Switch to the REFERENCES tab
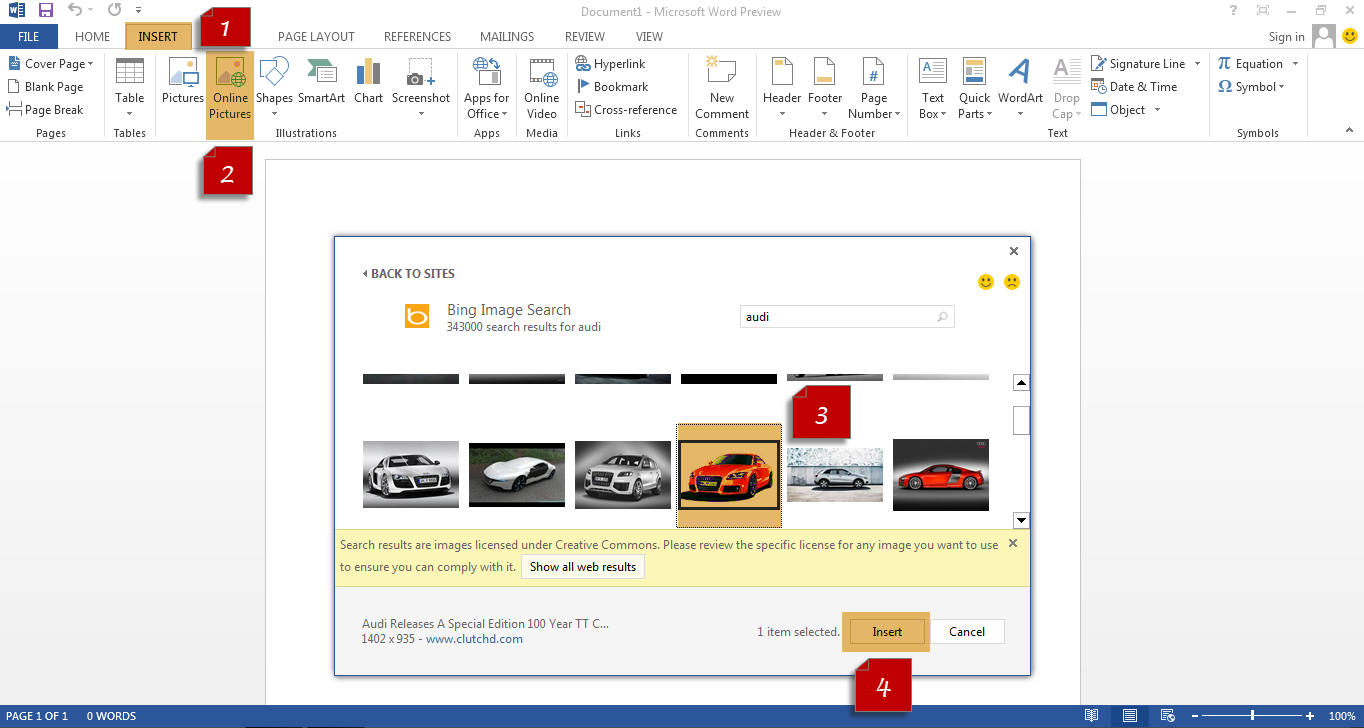The width and height of the screenshot is (1364, 728). point(417,37)
